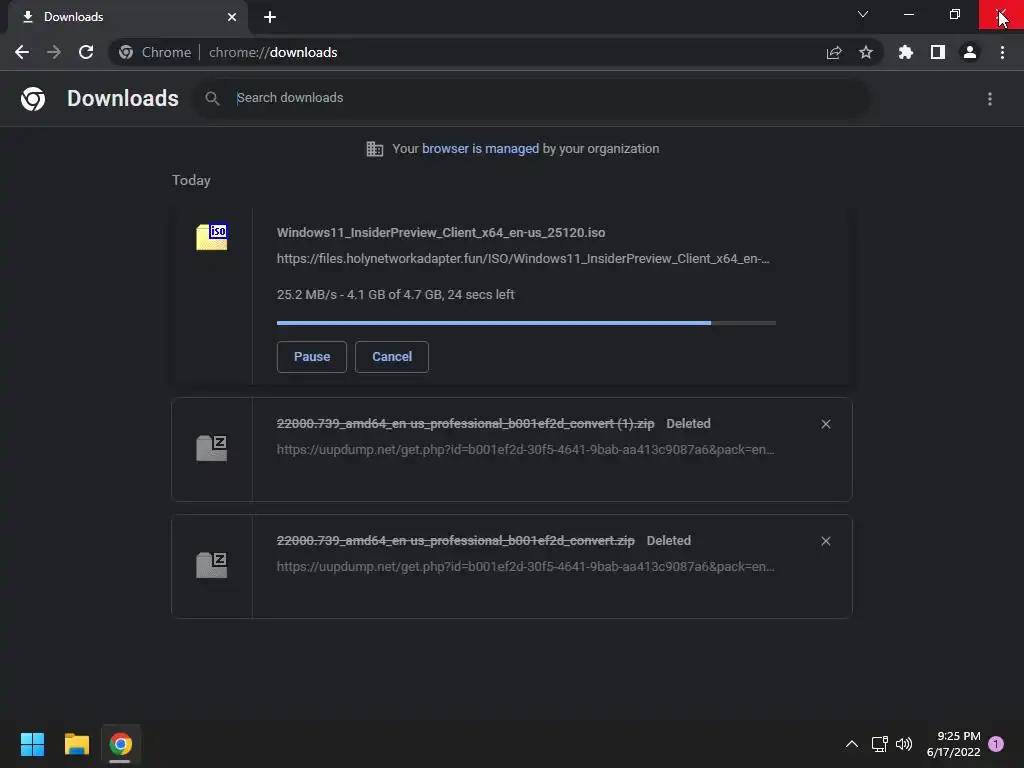Open the uupdump URL under convert (1).zip

point(526,449)
